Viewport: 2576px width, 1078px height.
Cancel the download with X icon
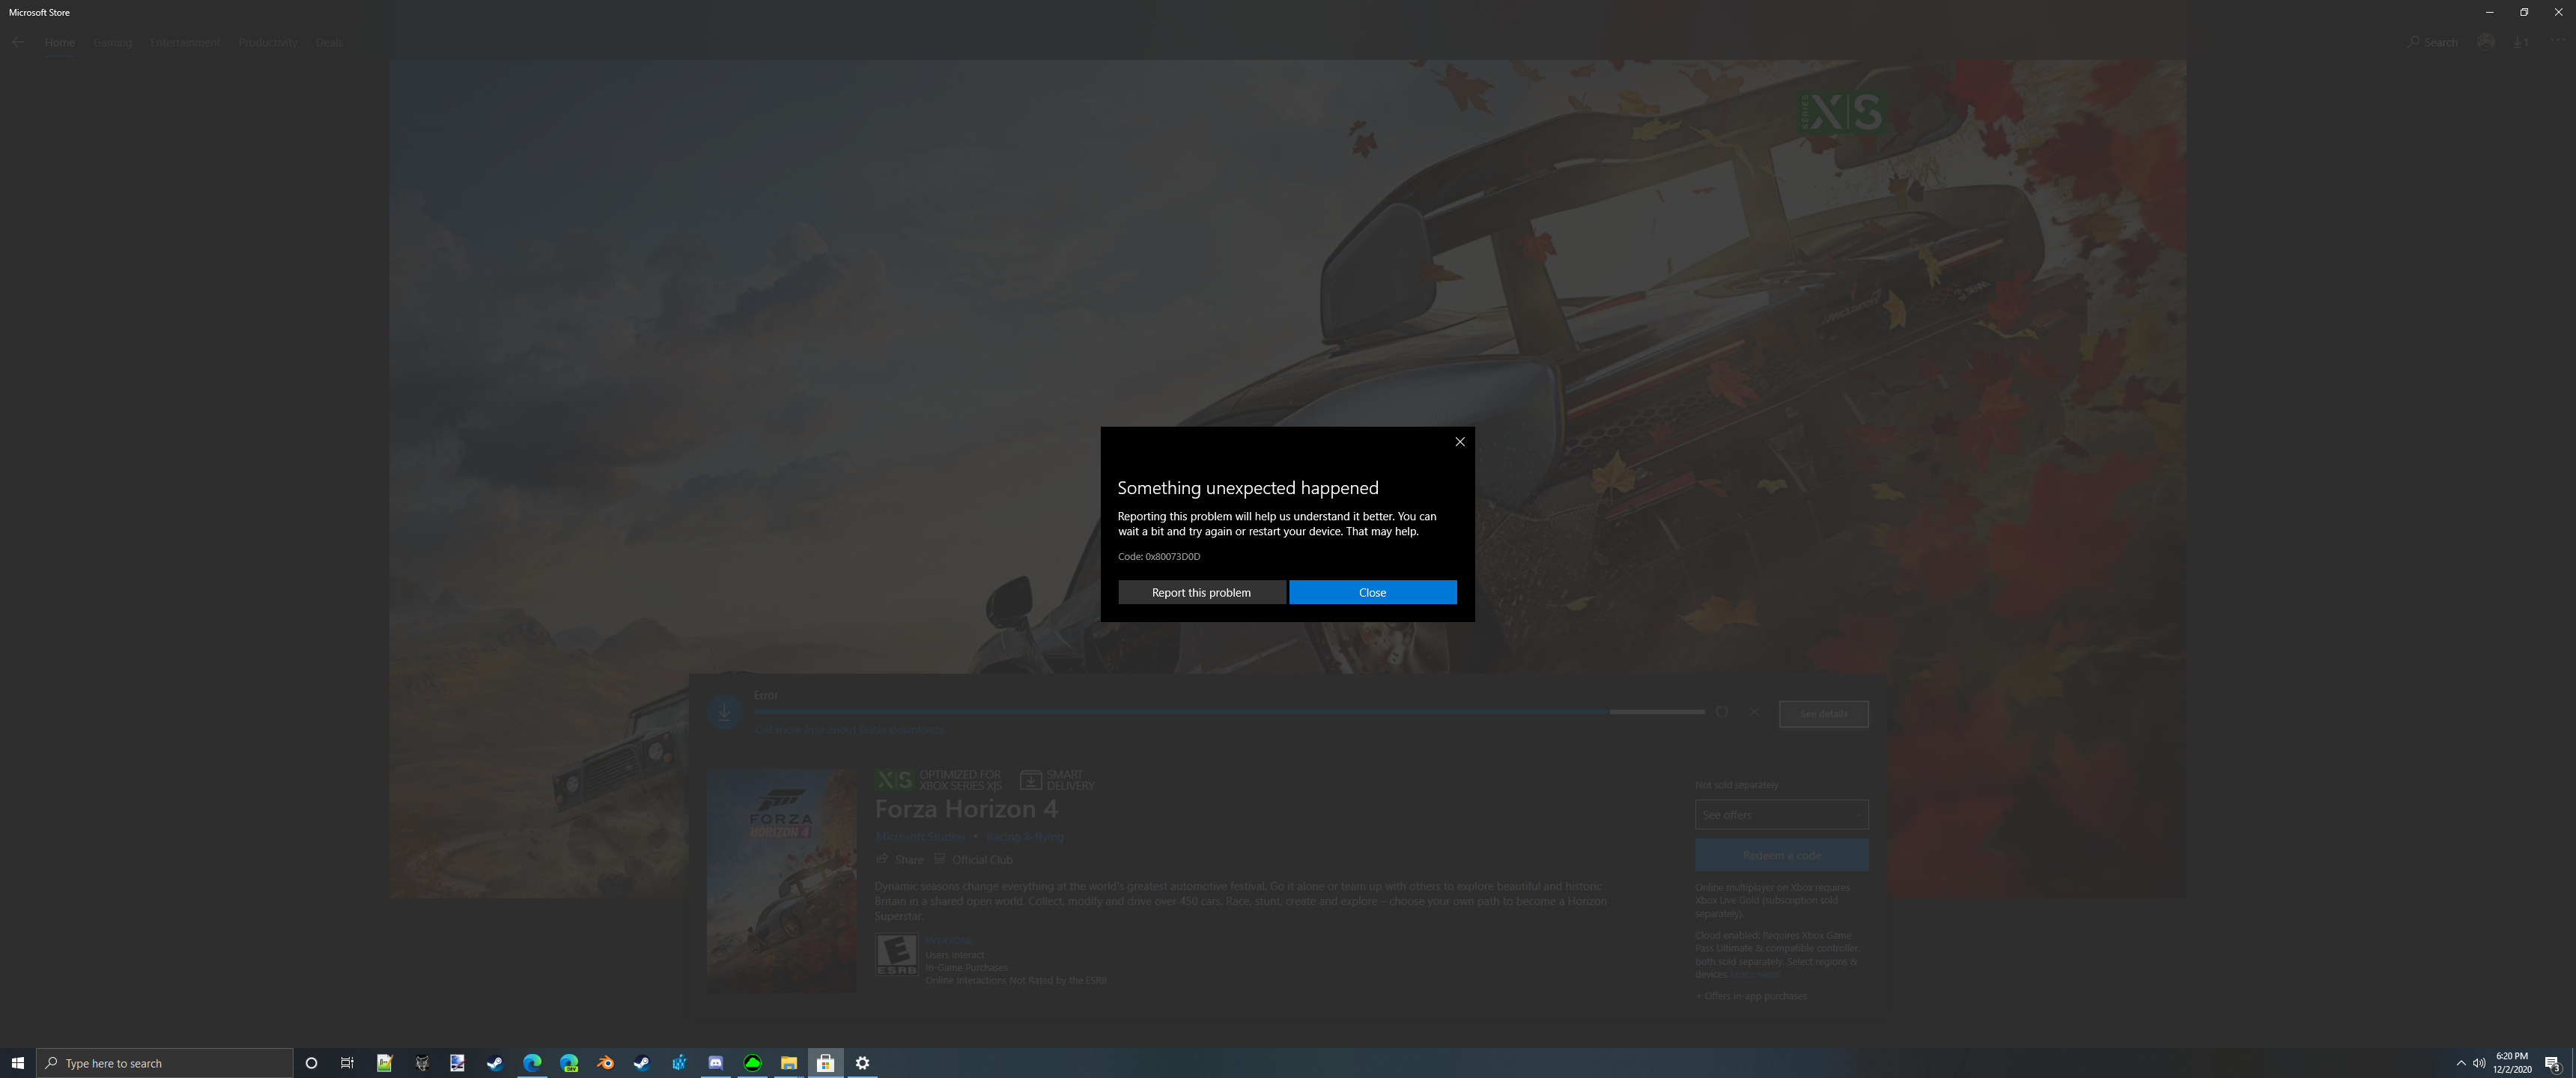[x=1752, y=712]
